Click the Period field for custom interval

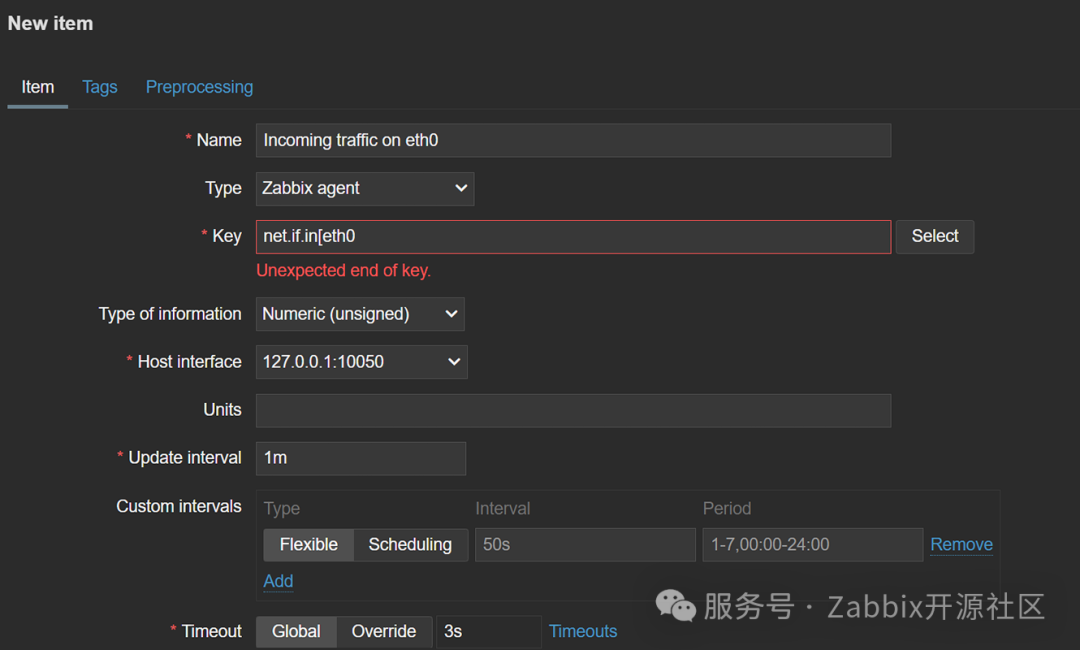pos(812,545)
